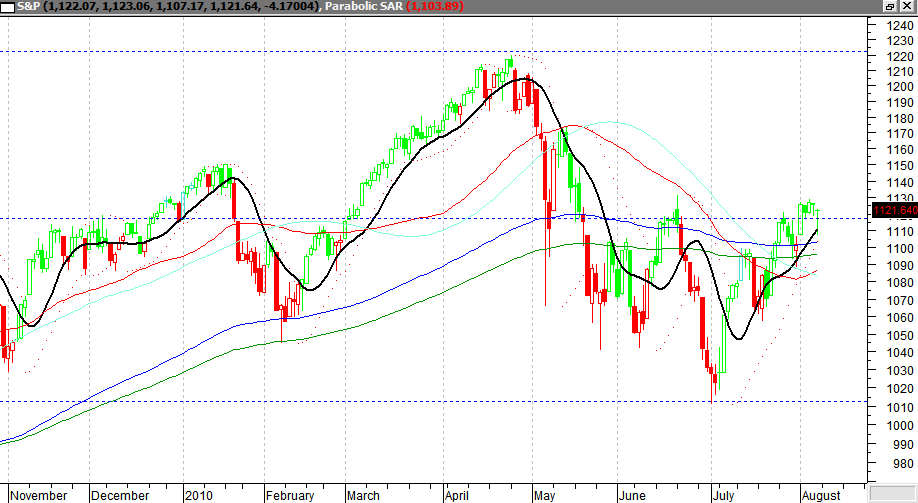The width and height of the screenshot is (918, 503).
Task: Click the 1060 price axis label
Action: click(x=900, y=317)
